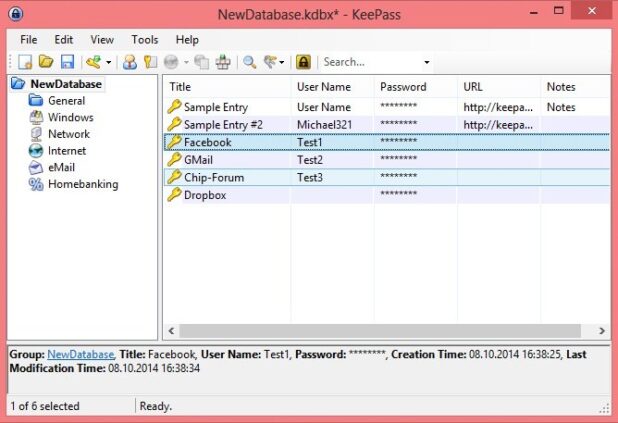Open the Show Entries dropdown arrow

pyautogui.click(x=282, y=62)
